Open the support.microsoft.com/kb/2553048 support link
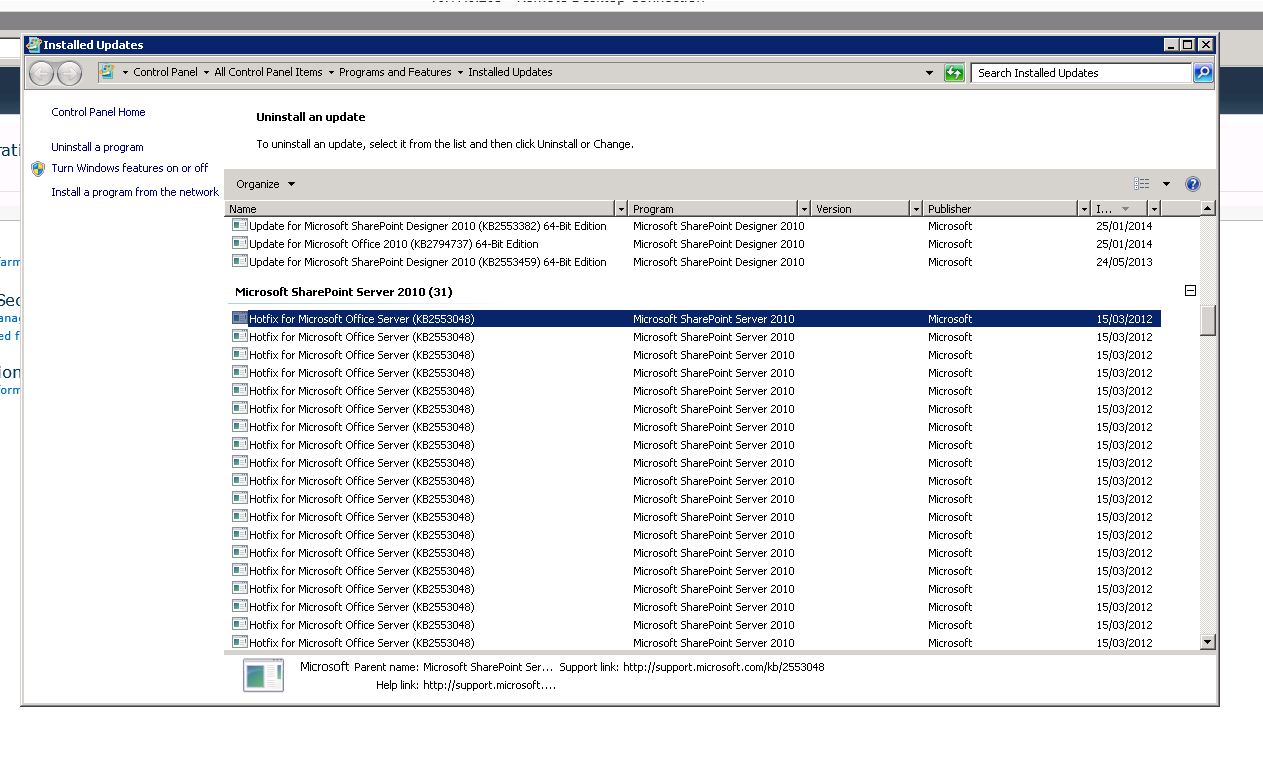1263x766 pixels. pyautogui.click(x=724, y=667)
